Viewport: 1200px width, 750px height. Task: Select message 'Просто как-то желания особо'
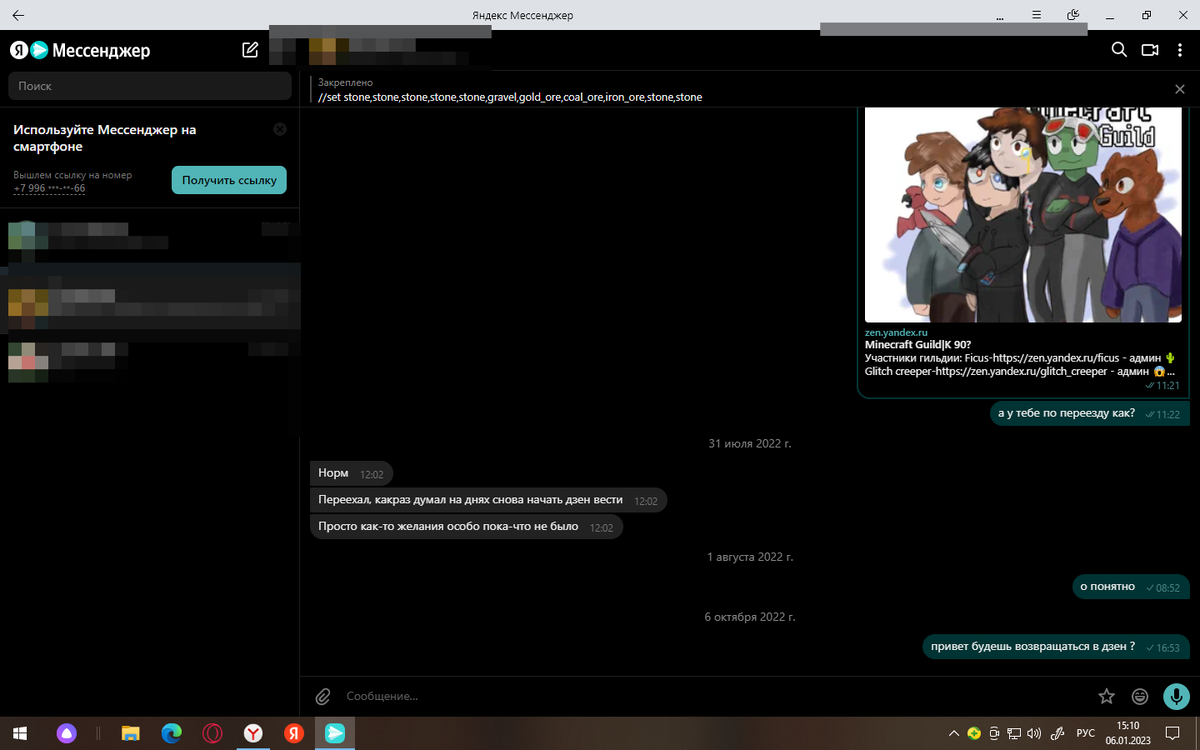point(466,527)
